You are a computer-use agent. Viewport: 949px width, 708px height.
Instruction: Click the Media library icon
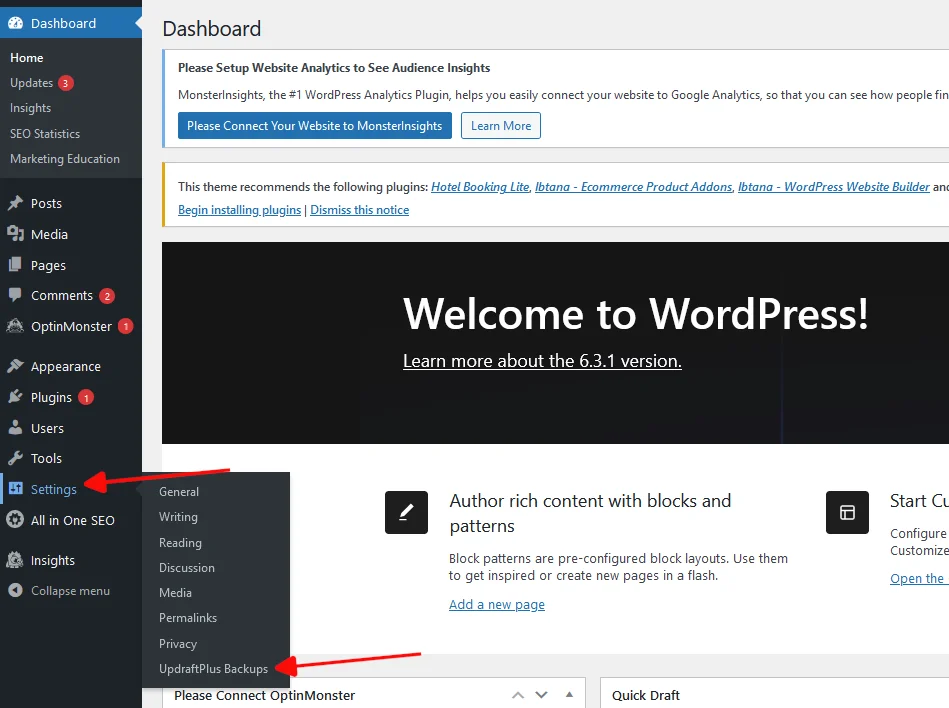(x=15, y=234)
